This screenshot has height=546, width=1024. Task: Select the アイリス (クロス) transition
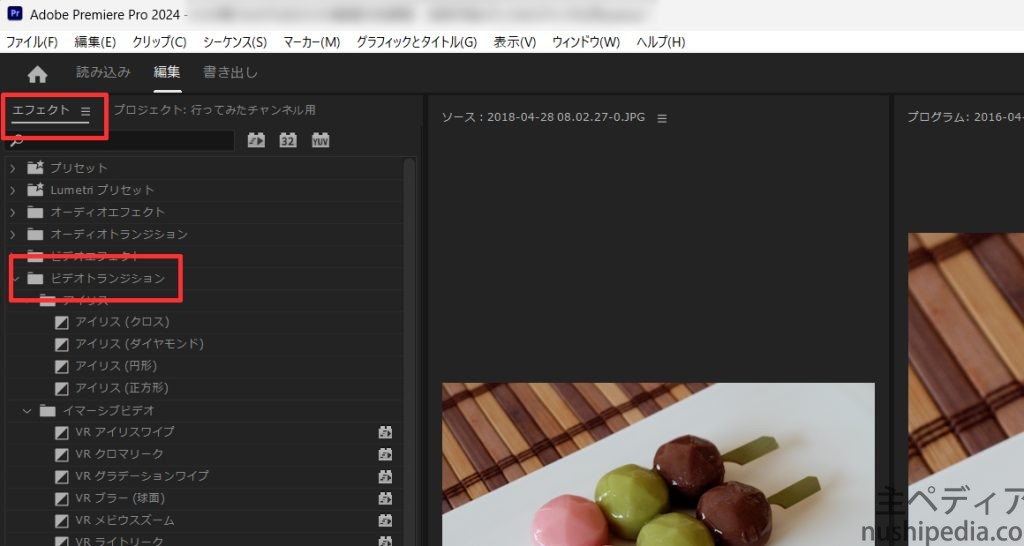(122, 322)
